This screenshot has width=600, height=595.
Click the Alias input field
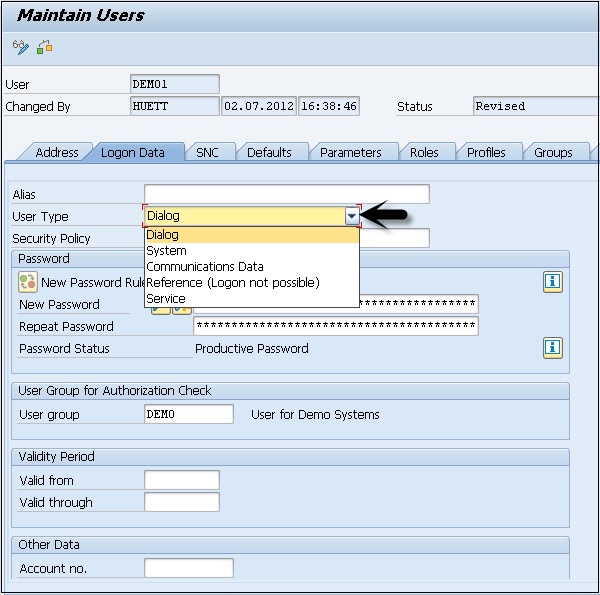[x=286, y=194]
